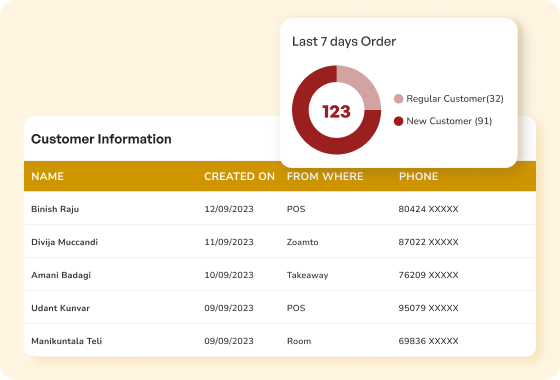Sort by the CREATED ON column header
Image resolution: width=560 pixels, height=380 pixels.
[239, 176]
